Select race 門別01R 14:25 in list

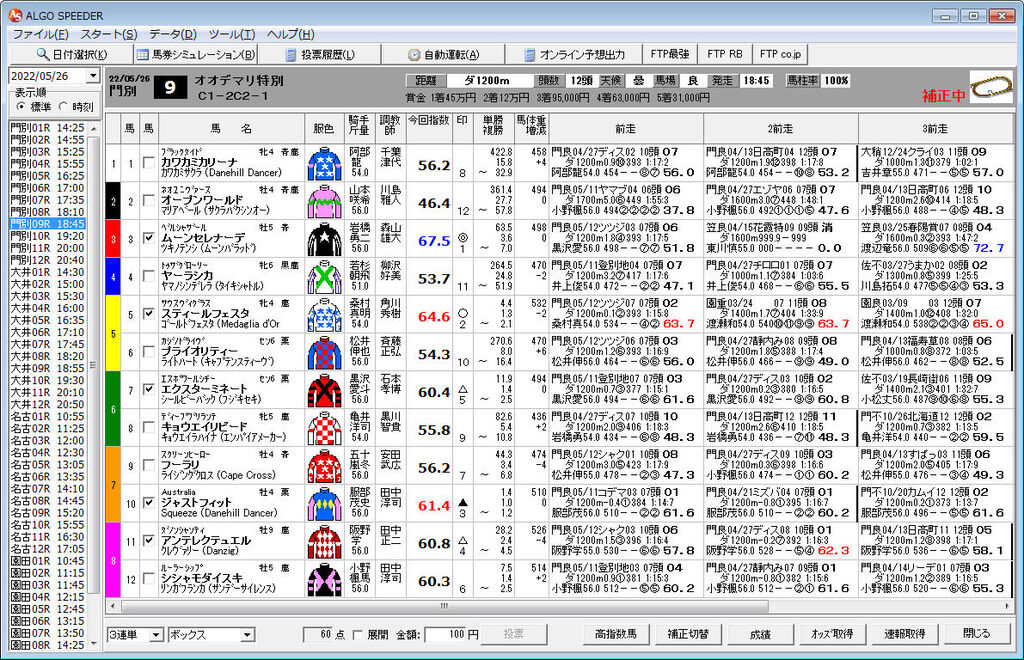pyautogui.click(x=47, y=128)
